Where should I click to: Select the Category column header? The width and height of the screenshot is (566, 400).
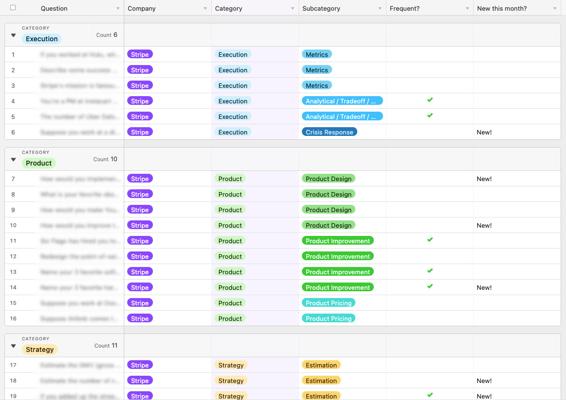pyautogui.click(x=255, y=8)
